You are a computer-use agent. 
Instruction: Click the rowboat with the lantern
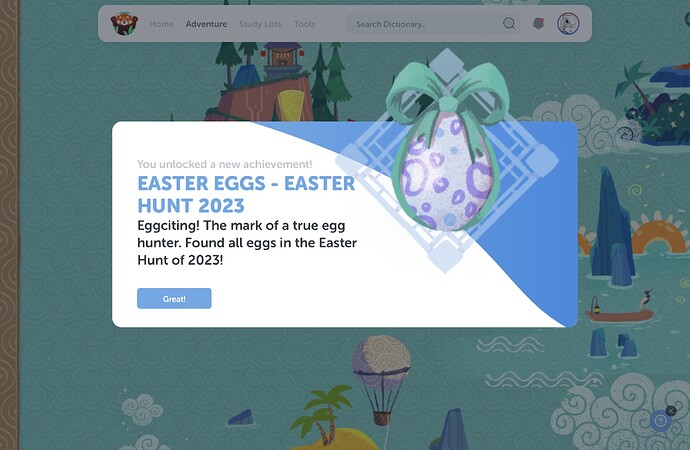coord(620,308)
